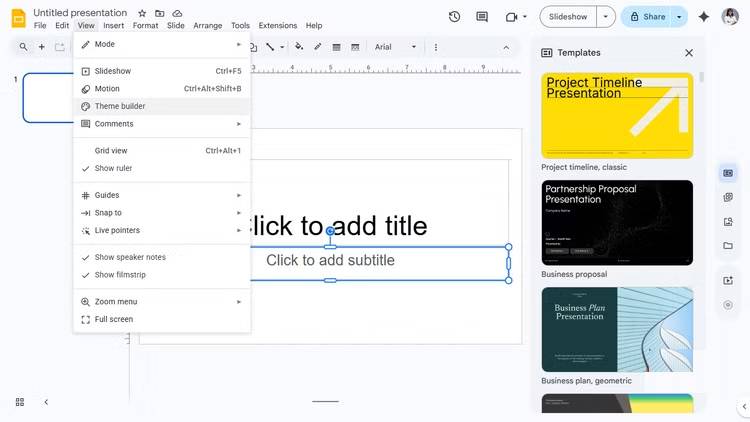Viewport: 750px width, 422px height.
Task: Open the Slideshow options dropdown arrow
Action: [605, 17]
